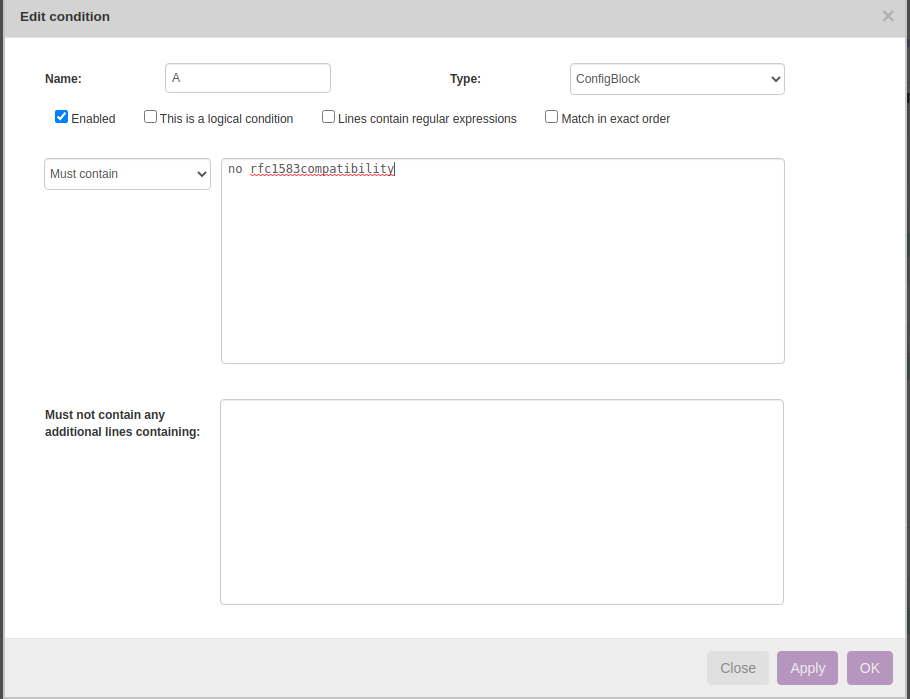
Task: Click the 'Enabled' label text
Action: point(93,119)
